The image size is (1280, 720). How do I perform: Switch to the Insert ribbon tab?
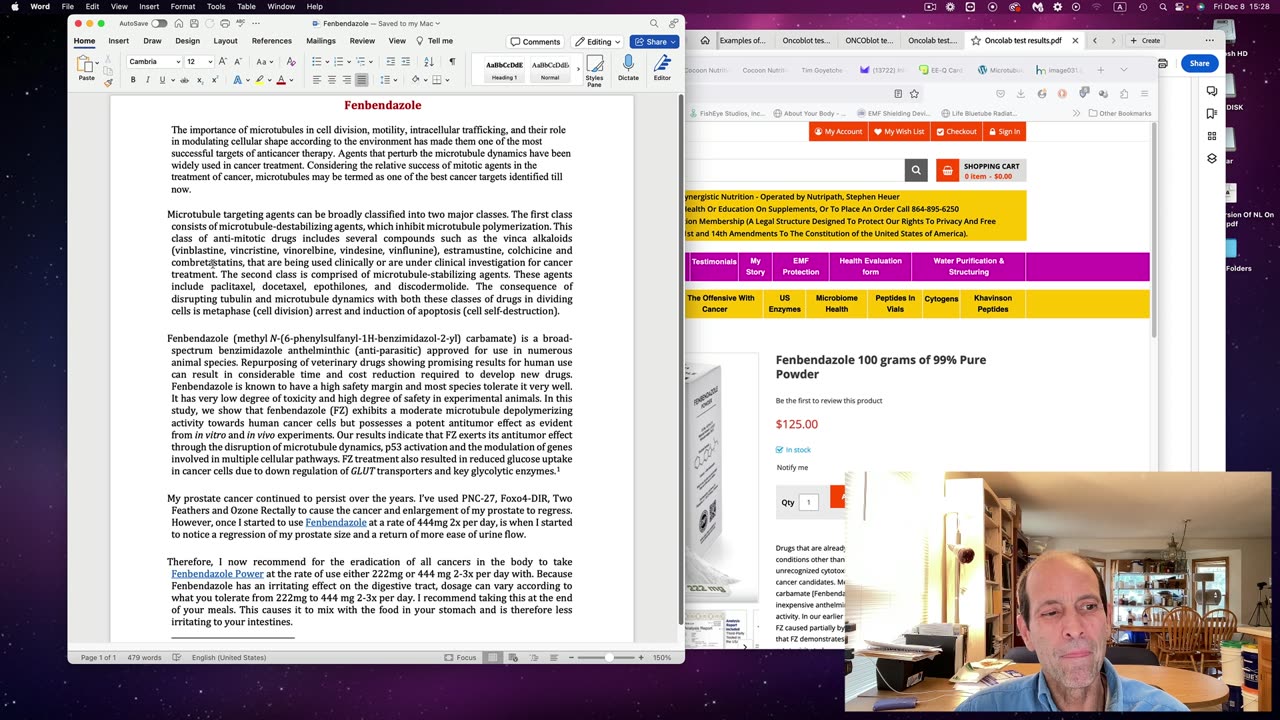[118, 41]
